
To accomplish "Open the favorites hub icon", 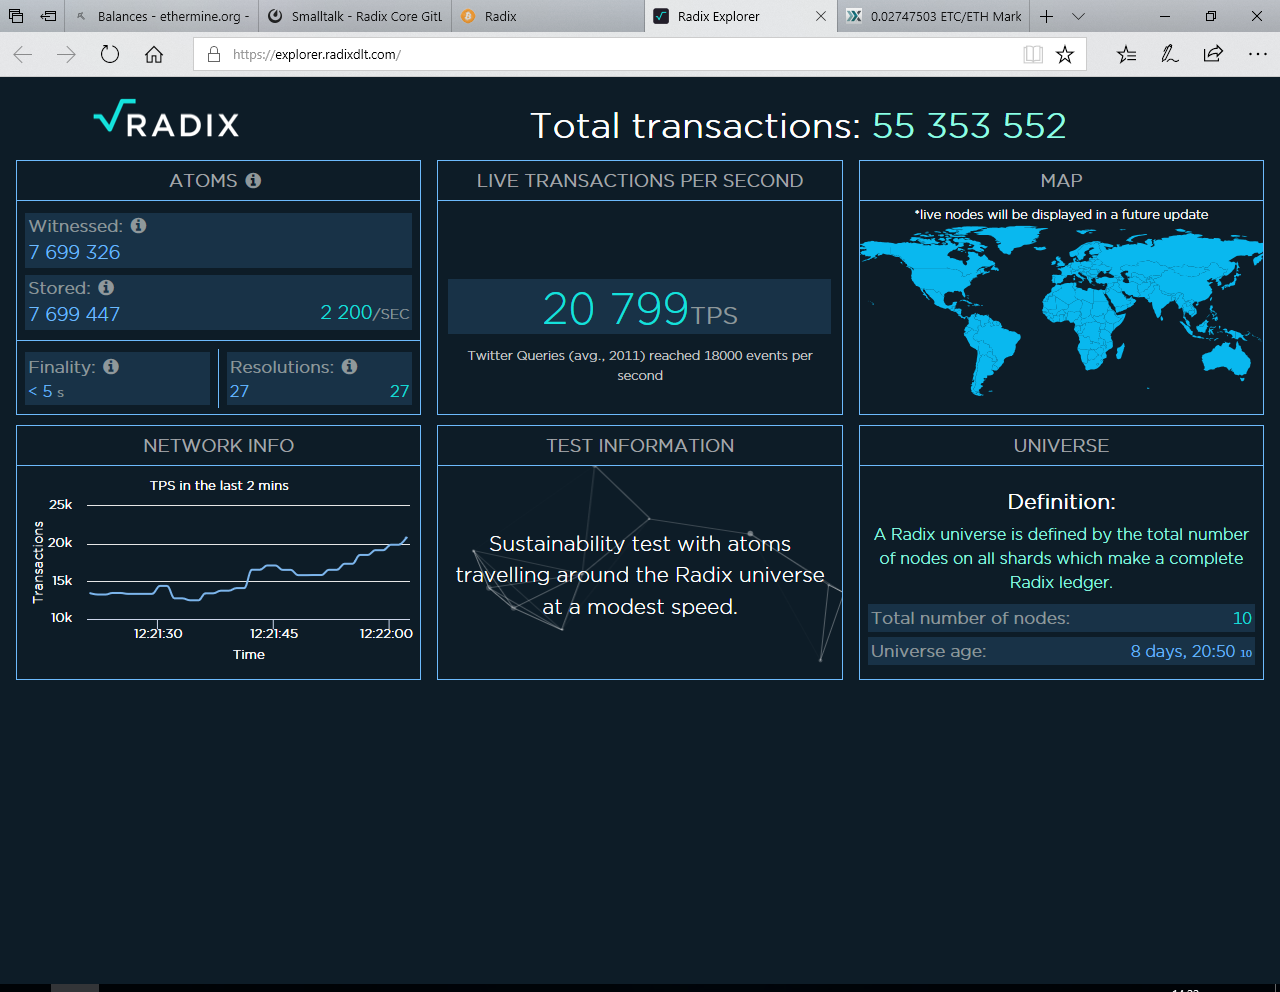I will tap(1126, 55).
